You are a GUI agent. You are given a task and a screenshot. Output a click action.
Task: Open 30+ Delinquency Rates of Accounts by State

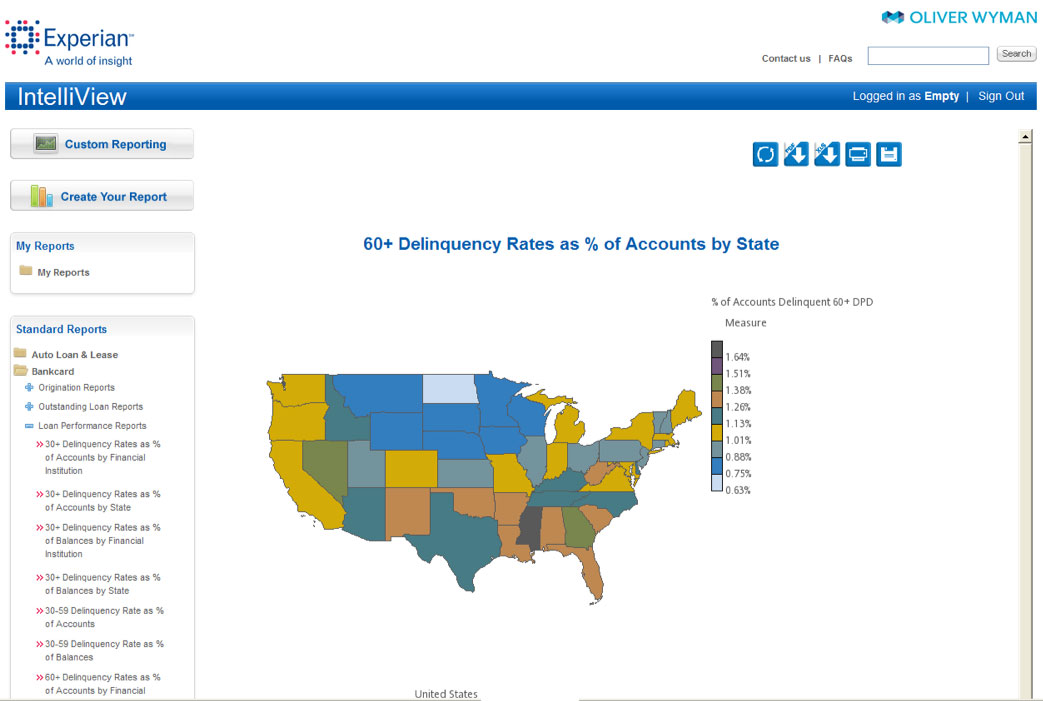click(102, 500)
